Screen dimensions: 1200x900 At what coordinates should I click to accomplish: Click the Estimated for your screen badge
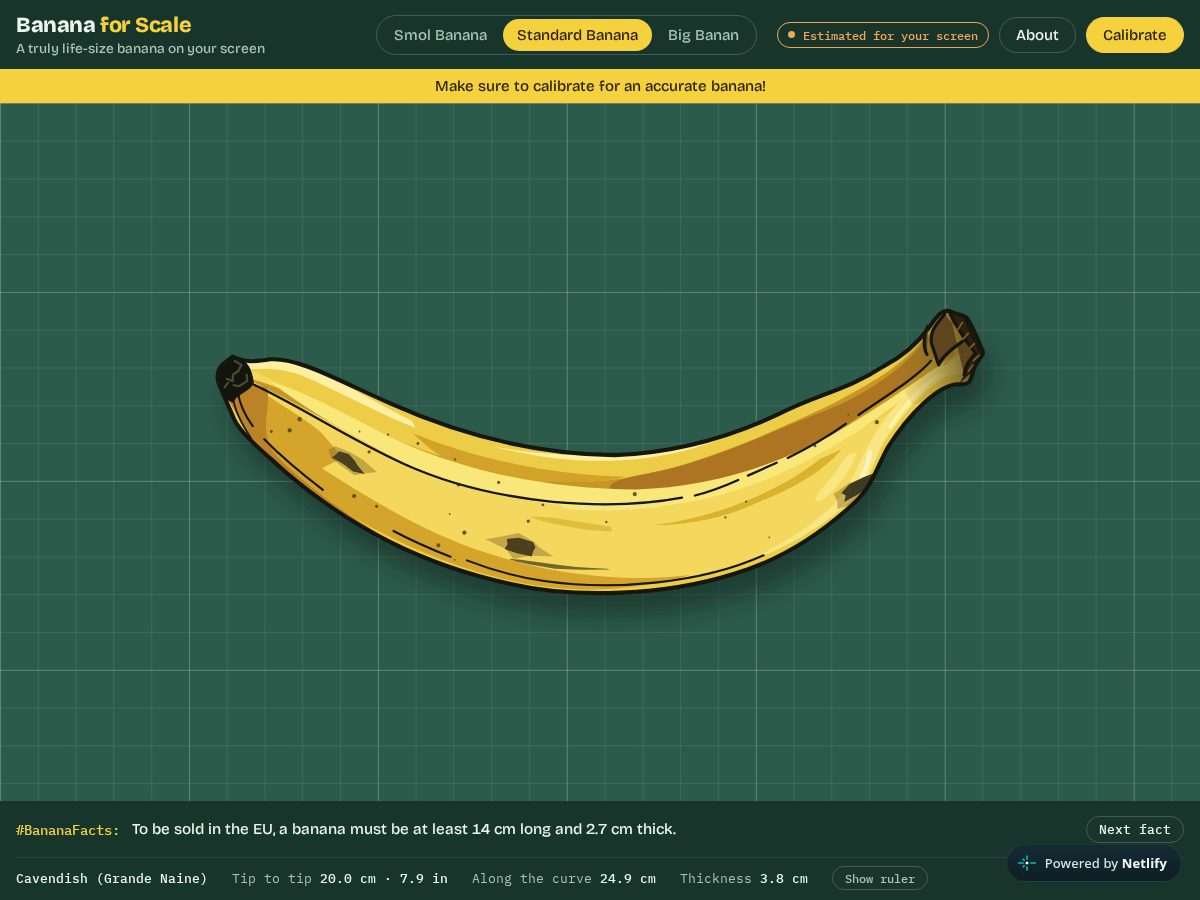tap(883, 35)
